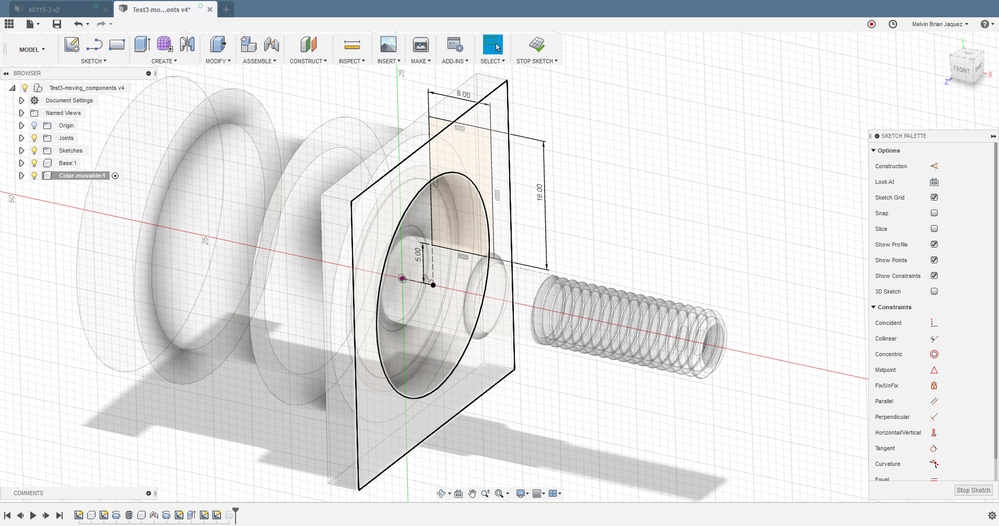This screenshot has height=526, width=999.
Task: Select the Create Sketch tool icon
Action: (x=72, y=45)
